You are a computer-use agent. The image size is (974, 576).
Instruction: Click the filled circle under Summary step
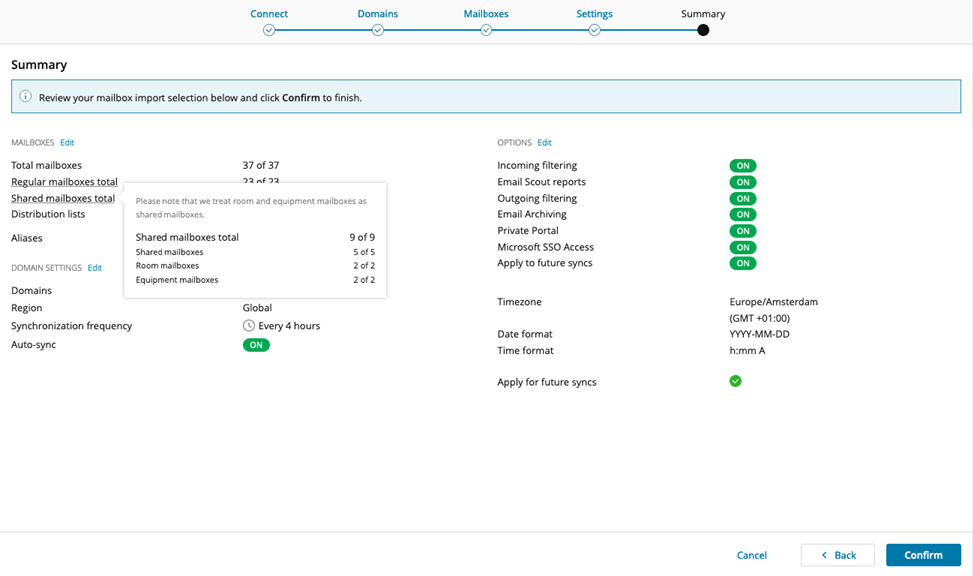[x=702, y=30]
